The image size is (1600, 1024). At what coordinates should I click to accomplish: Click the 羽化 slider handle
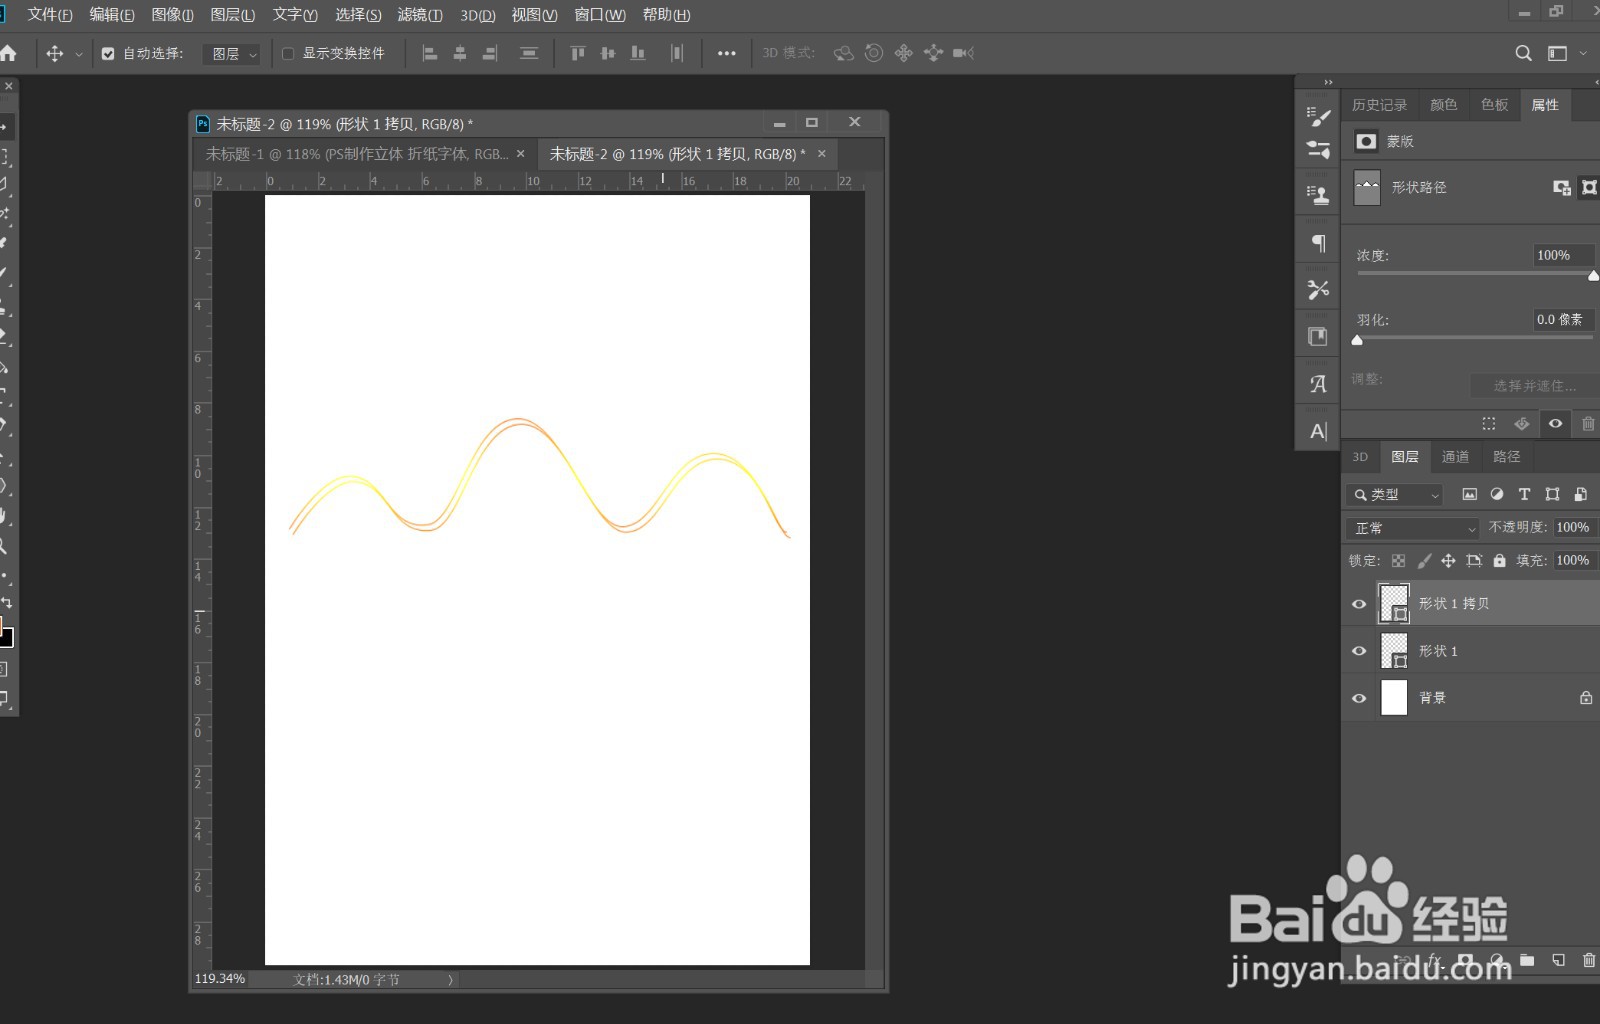[1357, 340]
